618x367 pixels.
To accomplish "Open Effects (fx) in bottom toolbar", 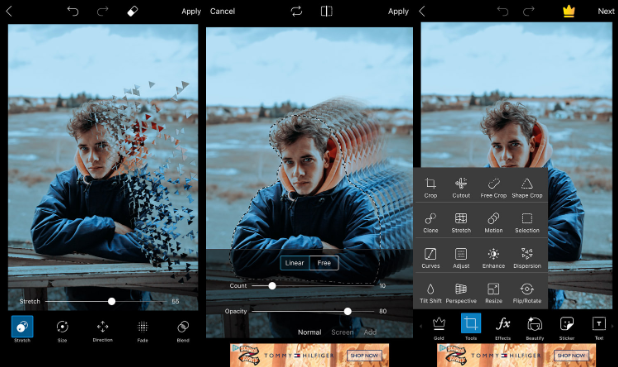I will pos(503,328).
